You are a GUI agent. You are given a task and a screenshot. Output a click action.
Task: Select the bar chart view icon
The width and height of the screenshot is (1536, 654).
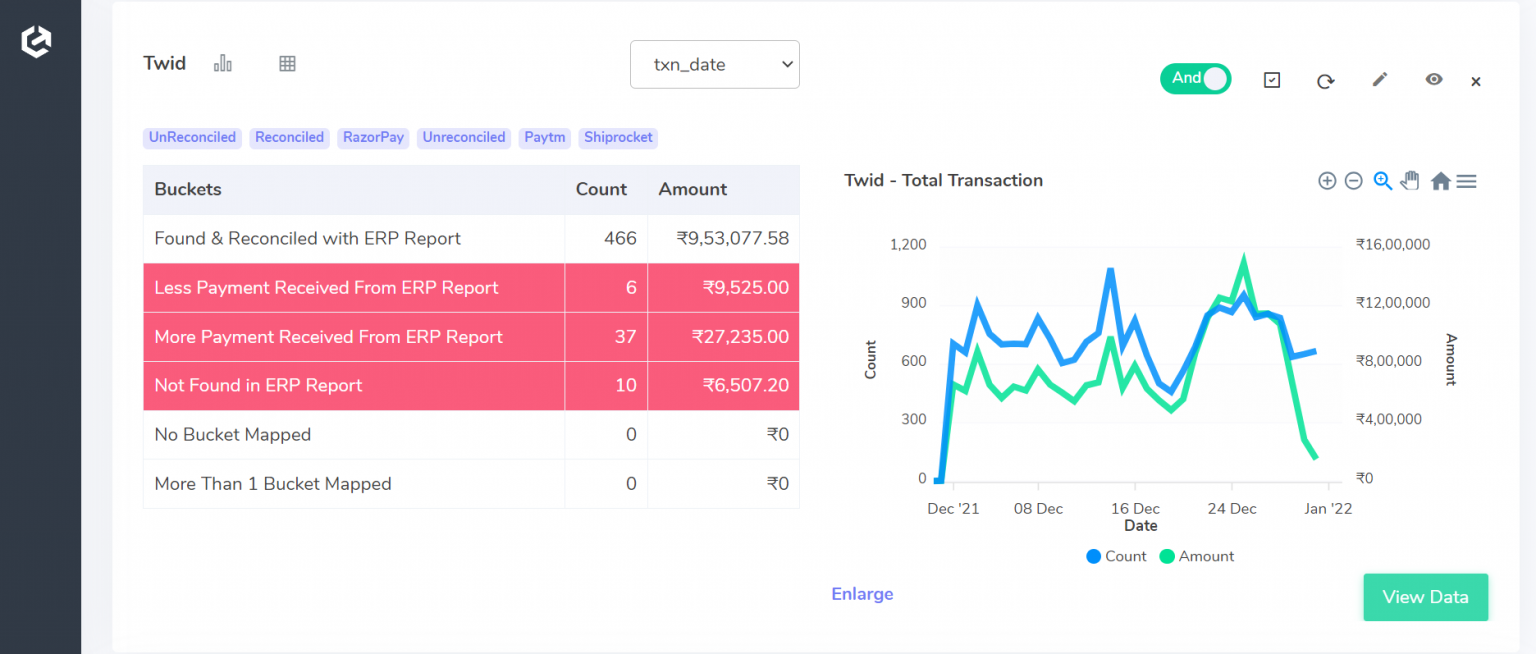point(222,62)
